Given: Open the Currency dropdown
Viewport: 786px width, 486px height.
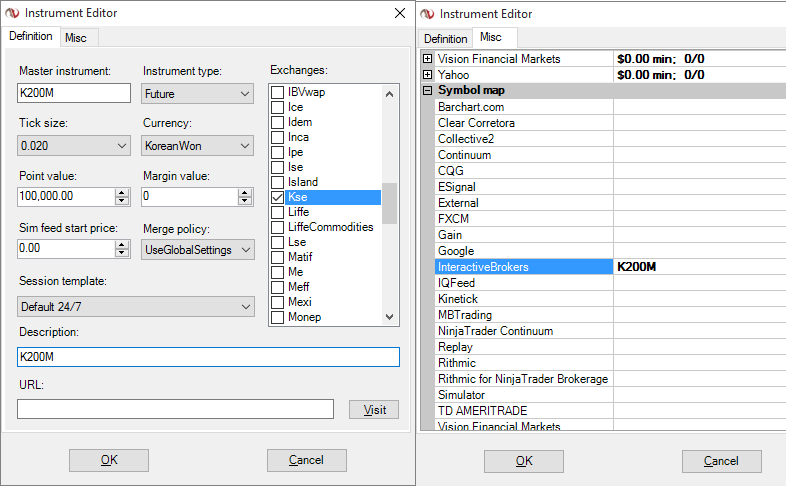Looking at the screenshot, I should point(197,146).
